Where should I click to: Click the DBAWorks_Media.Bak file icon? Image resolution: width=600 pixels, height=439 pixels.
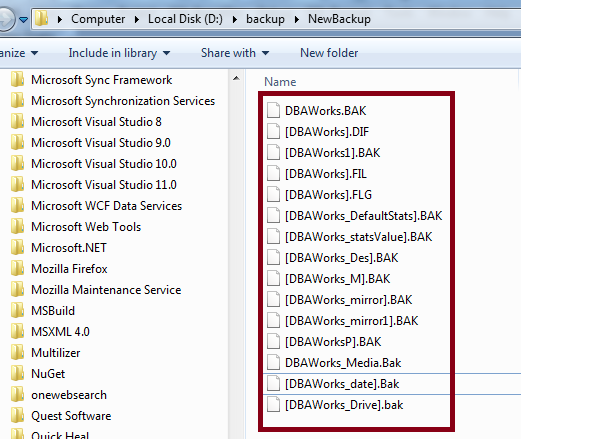(273, 362)
